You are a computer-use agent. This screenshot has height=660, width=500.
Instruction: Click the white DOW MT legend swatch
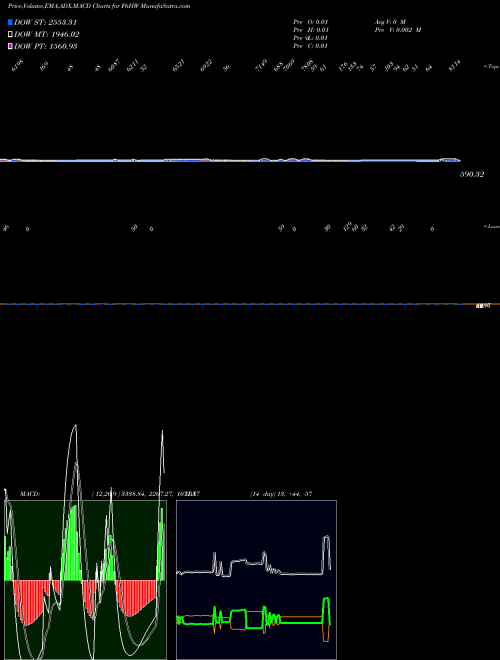[10, 35]
